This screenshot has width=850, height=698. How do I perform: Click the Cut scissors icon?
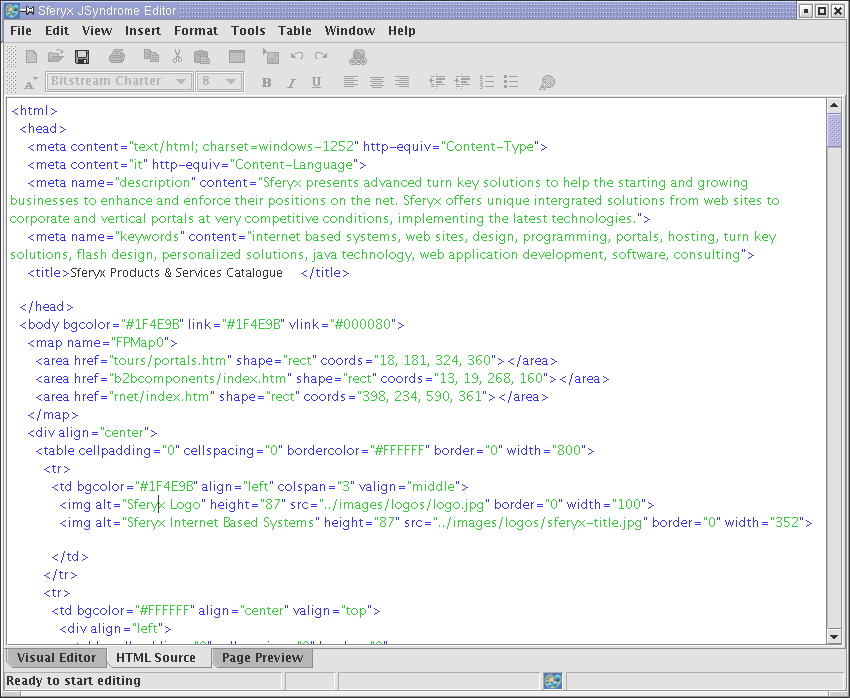coord(177,56)
